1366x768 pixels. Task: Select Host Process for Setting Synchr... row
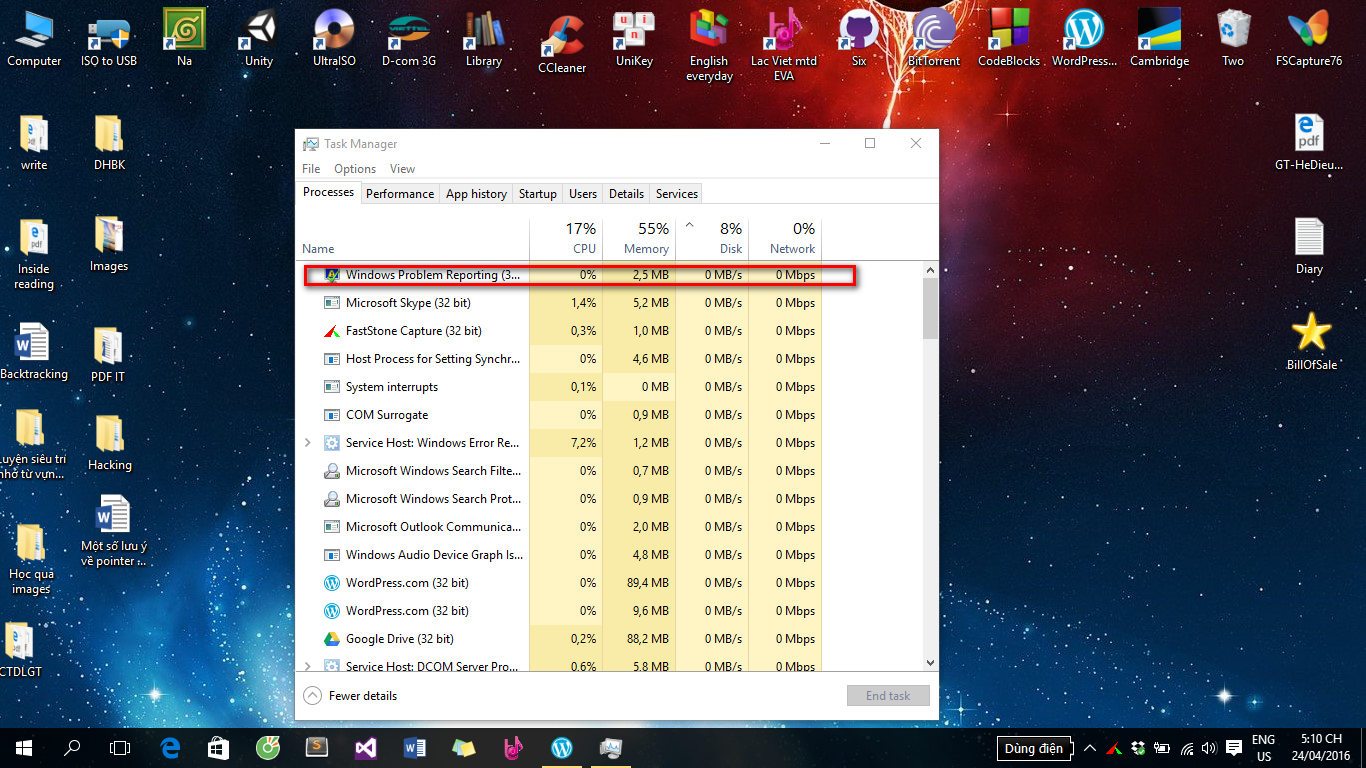point(561,359)
